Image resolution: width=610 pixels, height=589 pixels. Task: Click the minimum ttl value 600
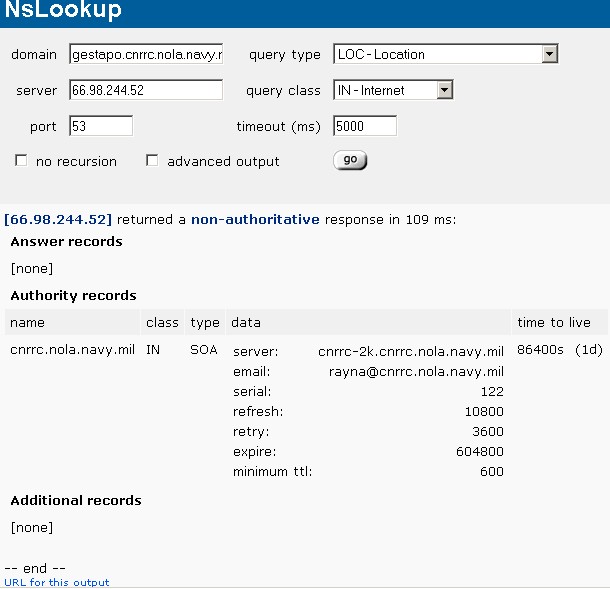492,472
